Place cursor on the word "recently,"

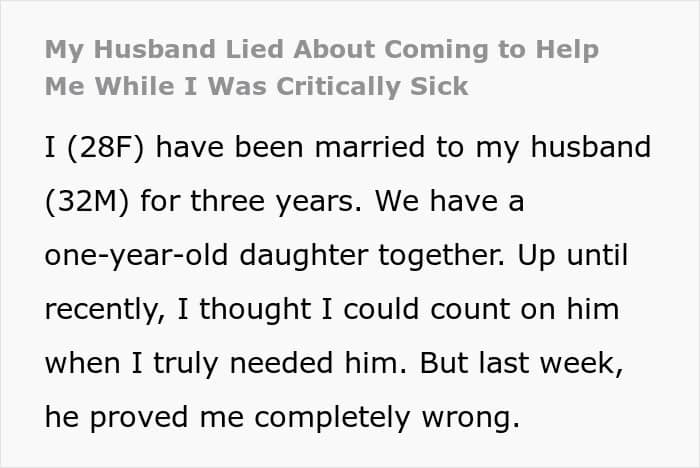coord(105,310)
